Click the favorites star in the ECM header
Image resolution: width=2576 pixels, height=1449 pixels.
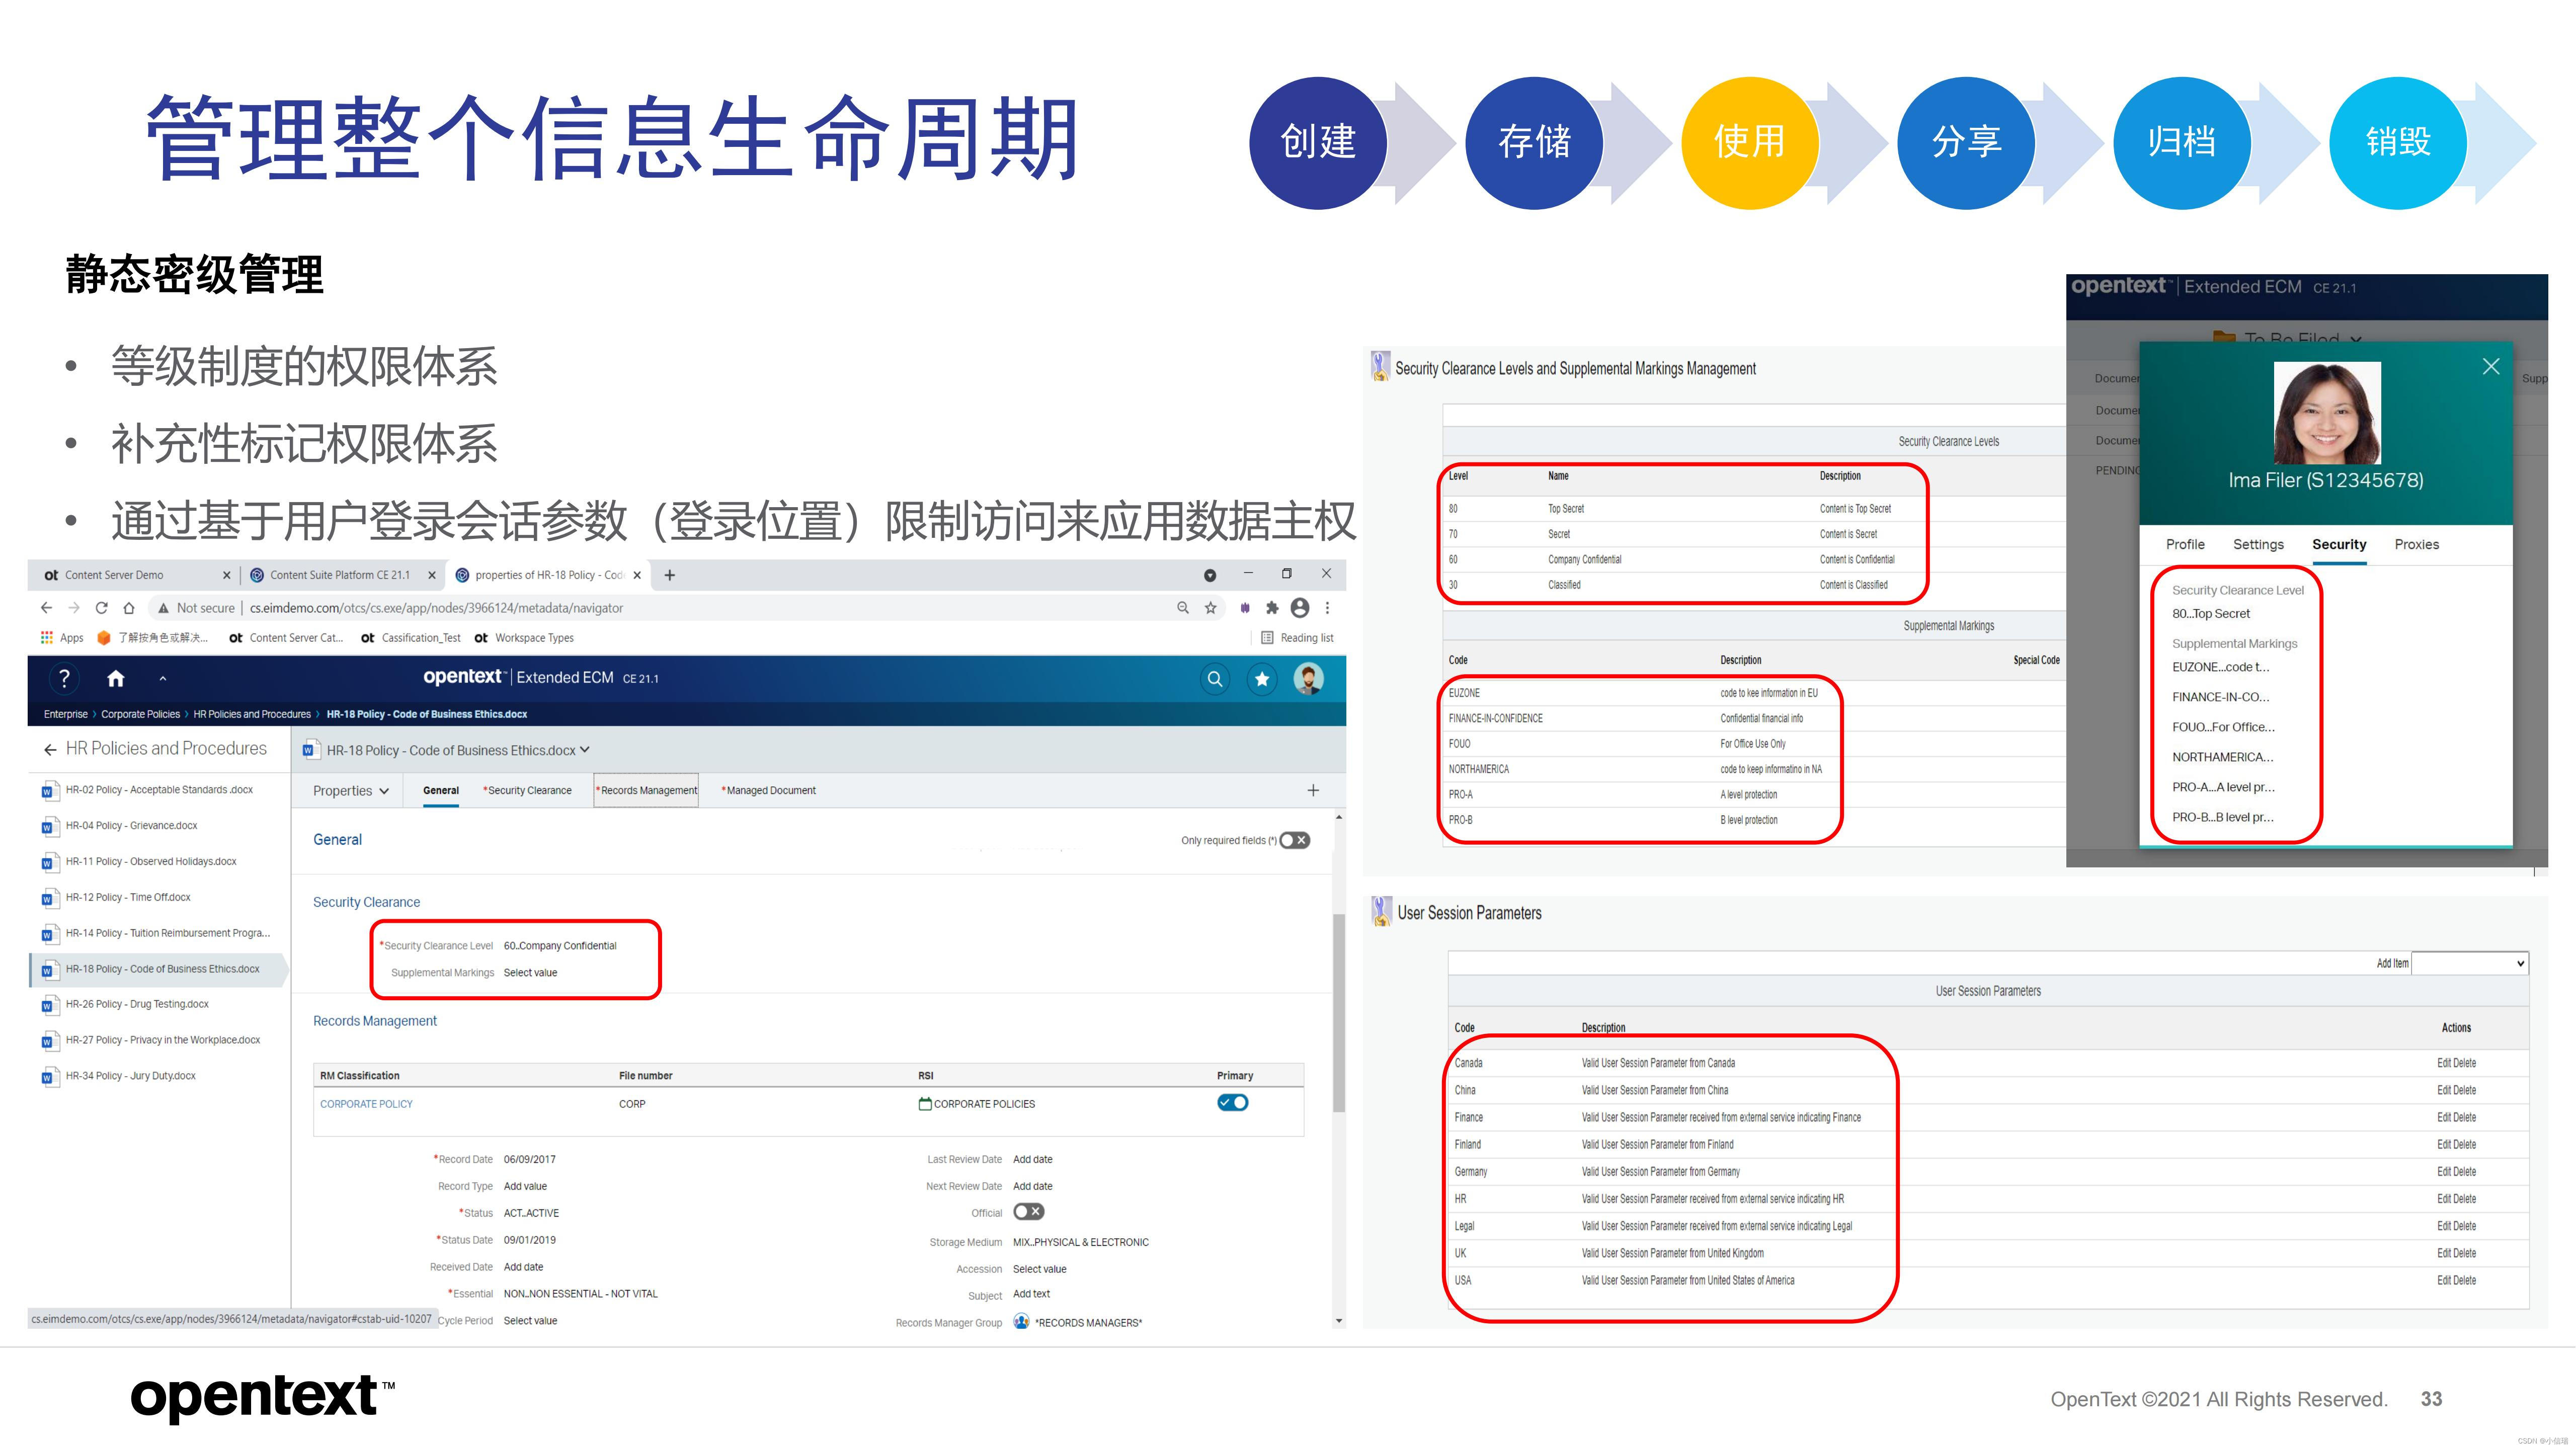1261,679
